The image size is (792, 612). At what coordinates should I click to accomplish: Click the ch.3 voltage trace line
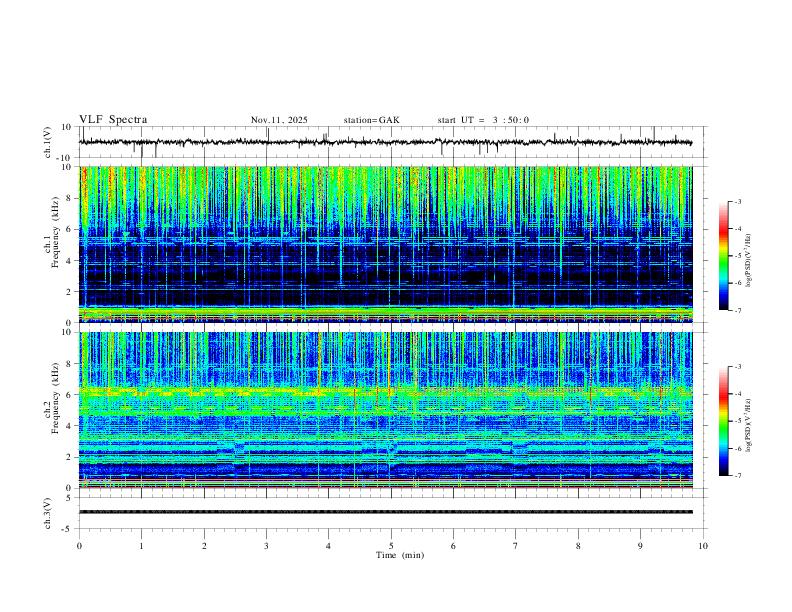[386, 512]
